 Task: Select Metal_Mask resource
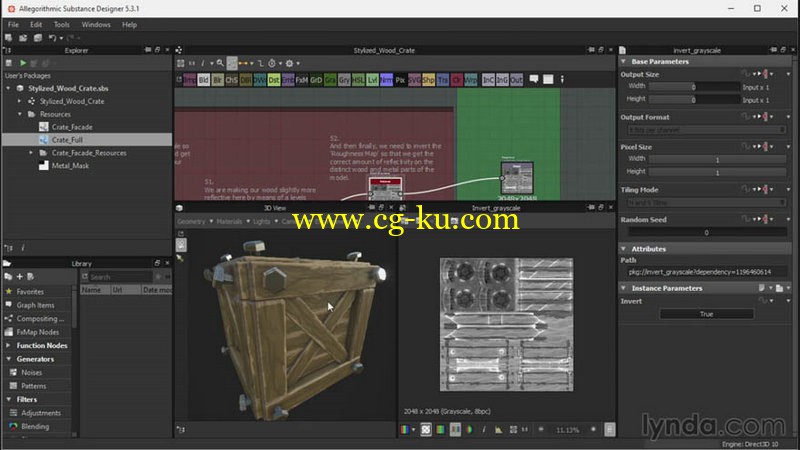click(x=70, y=166)
